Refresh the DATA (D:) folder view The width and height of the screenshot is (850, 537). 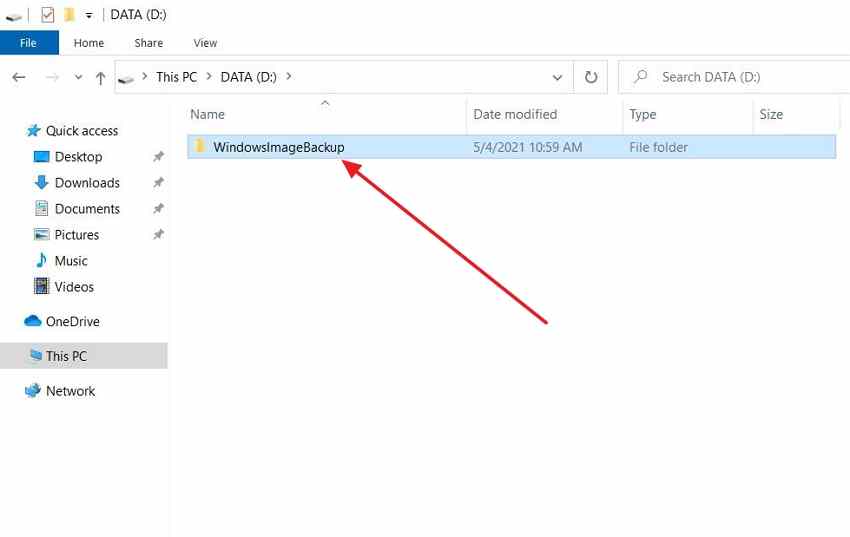coord(591,77)
